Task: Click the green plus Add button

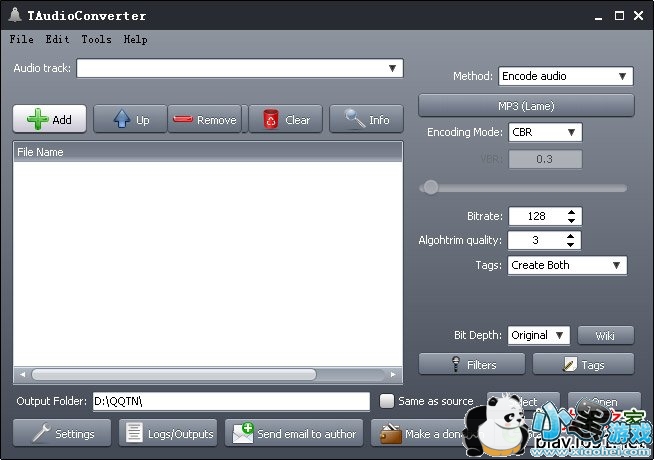Action: (x=50, y=120)
